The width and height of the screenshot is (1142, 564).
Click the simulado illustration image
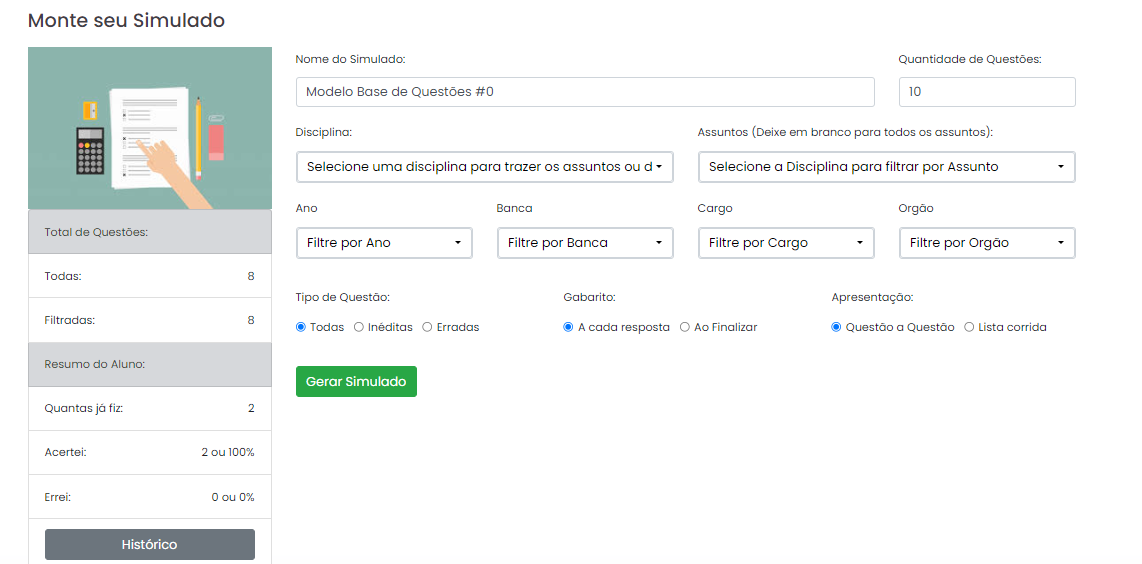pyautogui.click(x=150, y=128)
